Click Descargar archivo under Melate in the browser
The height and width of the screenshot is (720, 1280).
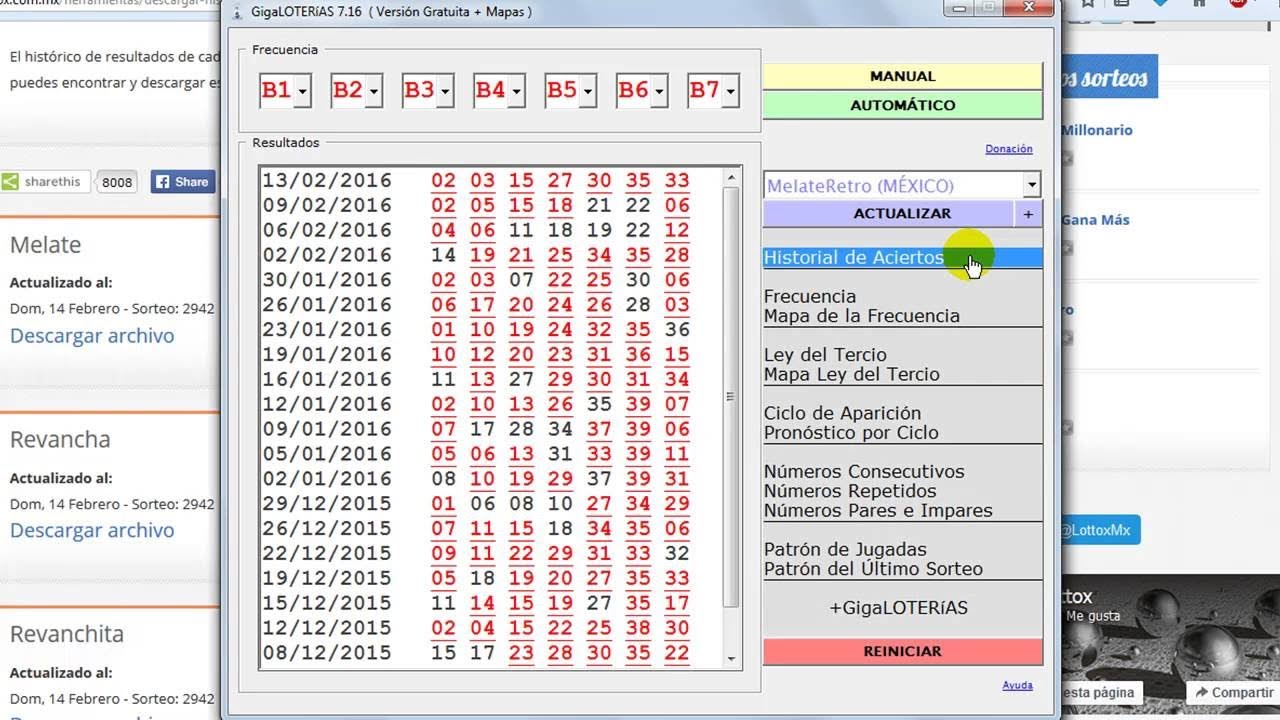tap(92, 336)
